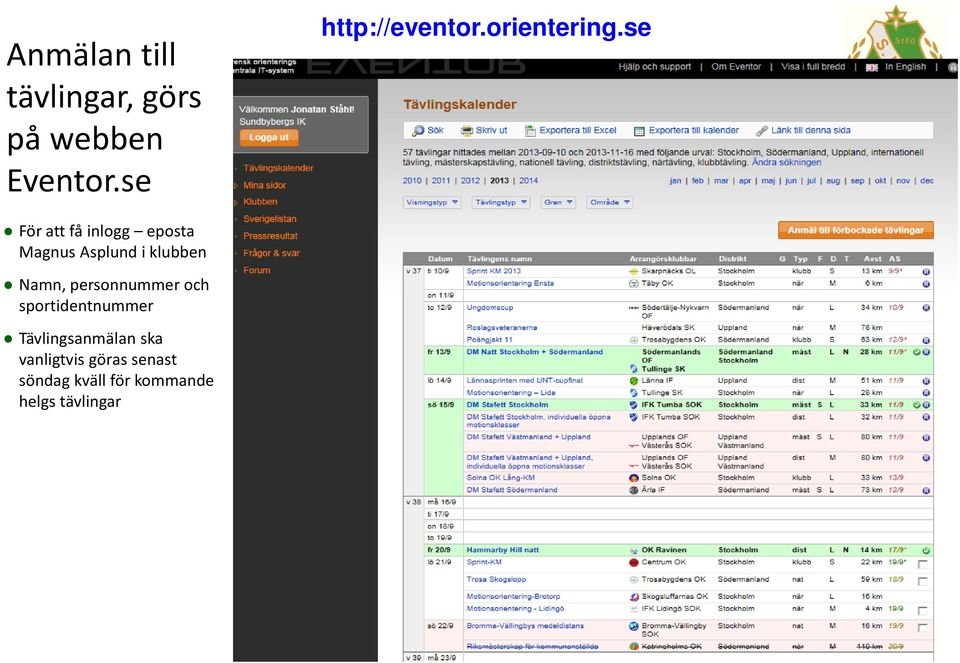Viewport: 960px width, 663px height.
Task: Click the Solna OK club logo
Action: 634,478
